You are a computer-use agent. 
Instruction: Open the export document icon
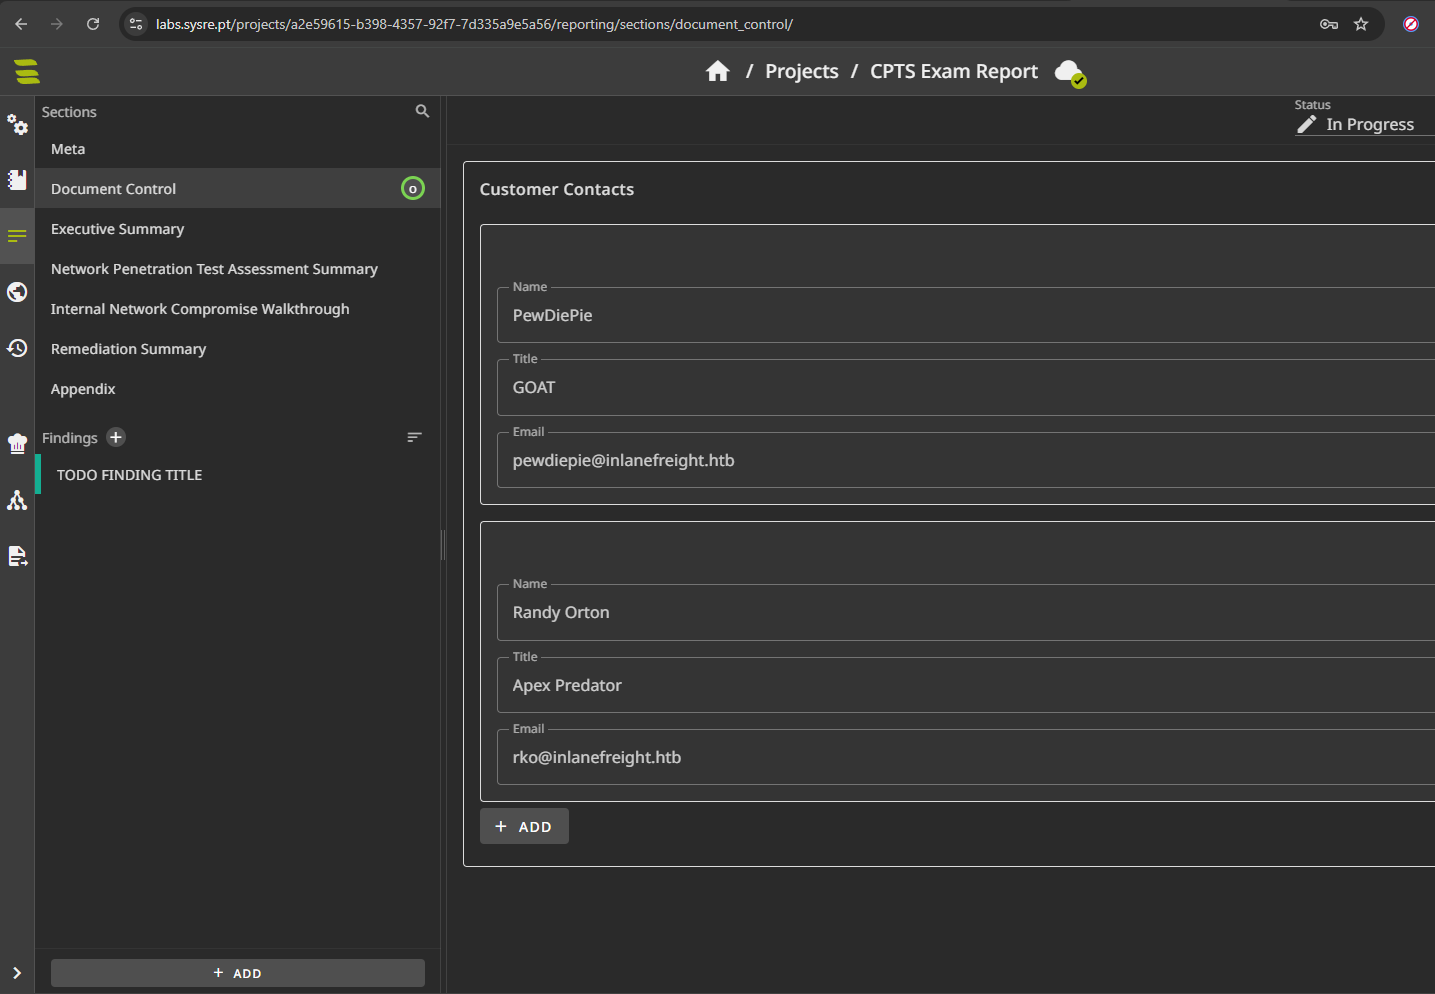(x=17, y=556)
